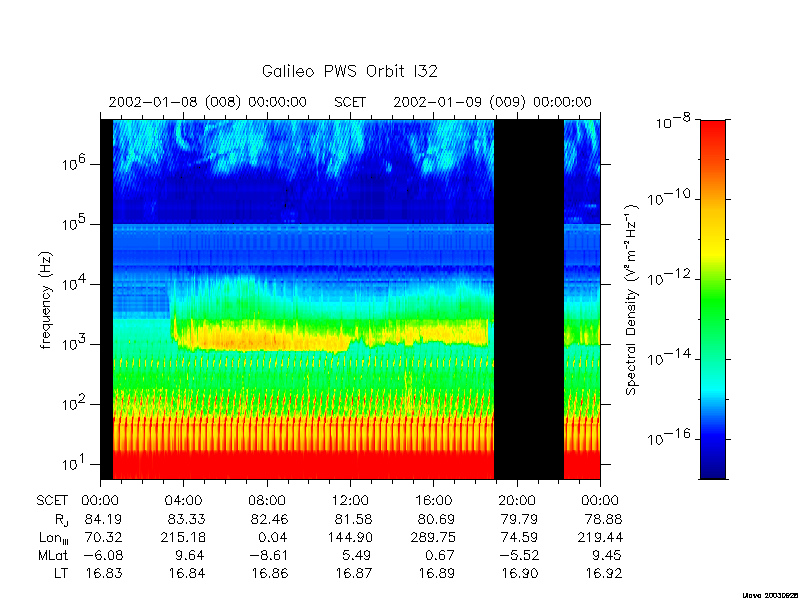Select the MLat value -8.61
The image size is (800, 600).
268,555
